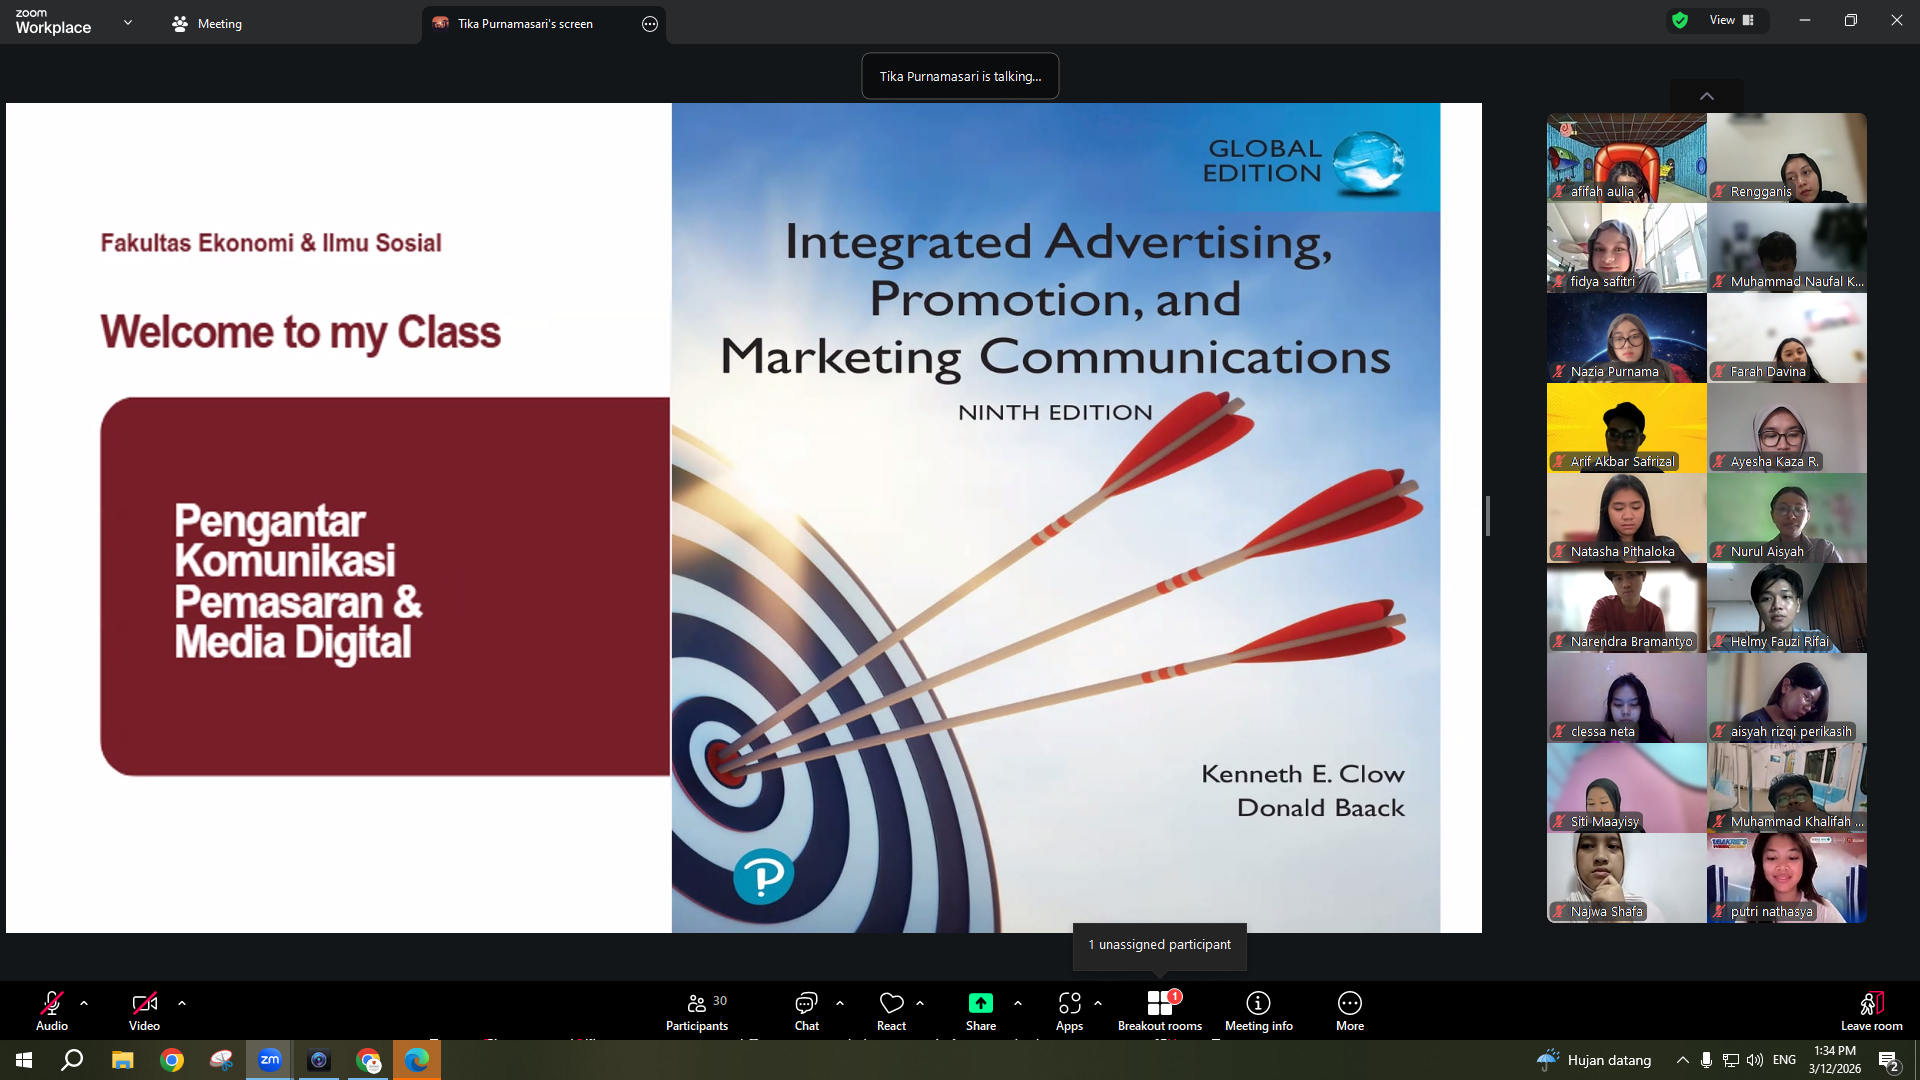Open the Zoom Workplace dropdown menu
1920x1080 pixels.
click(x=127, y=22)
